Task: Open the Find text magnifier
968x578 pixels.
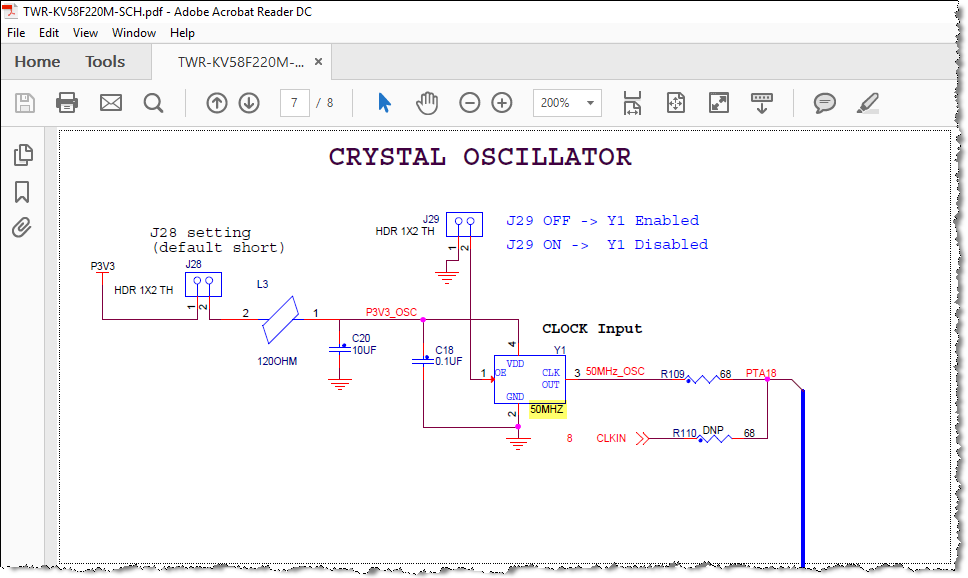Action: [x=153, y=103]
